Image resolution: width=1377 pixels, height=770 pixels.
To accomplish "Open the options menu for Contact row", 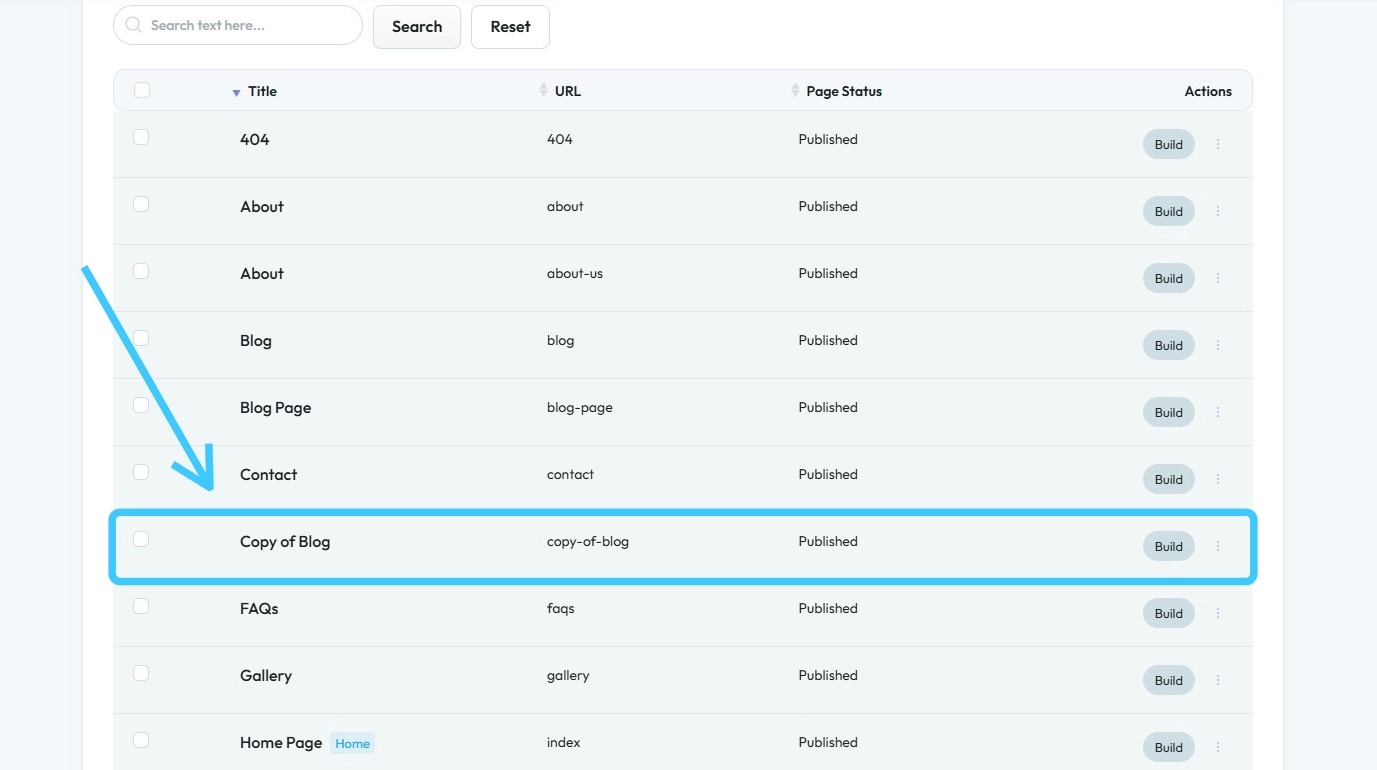I will pos(1218,479).
